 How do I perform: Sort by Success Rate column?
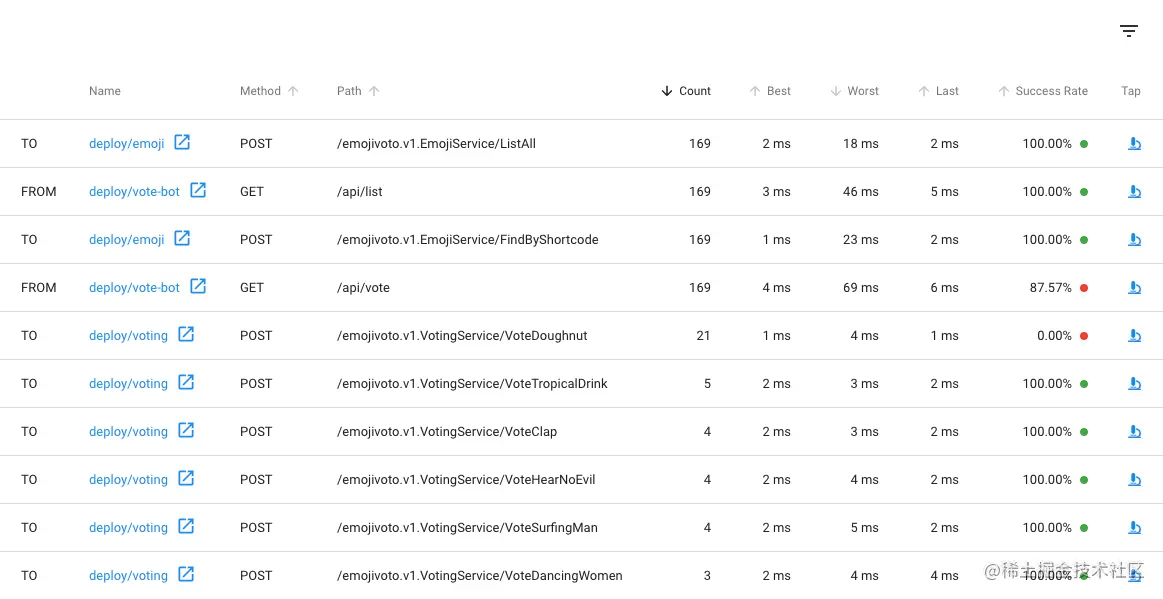(1043, 91)
